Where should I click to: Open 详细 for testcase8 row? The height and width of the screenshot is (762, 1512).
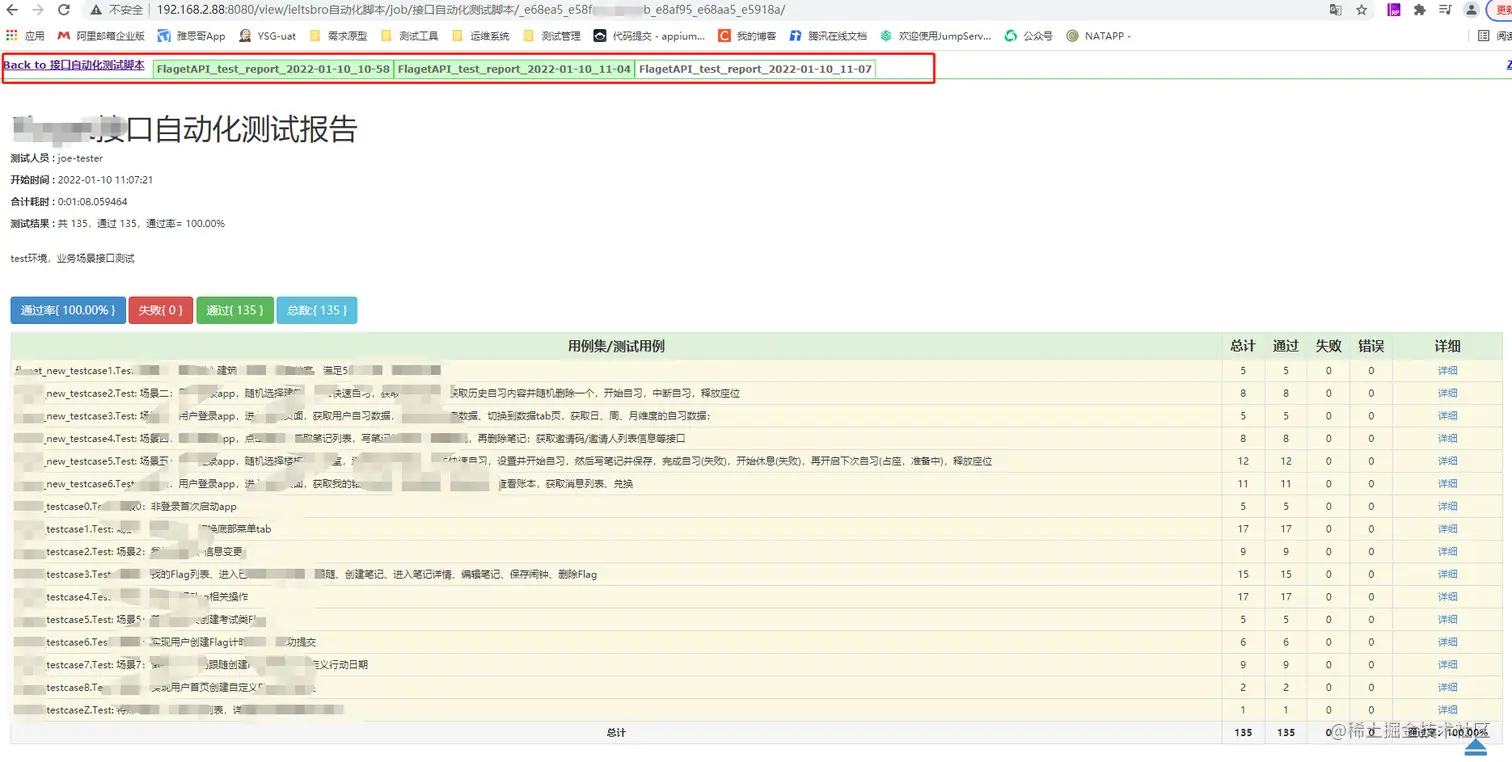pos(1447,687)
